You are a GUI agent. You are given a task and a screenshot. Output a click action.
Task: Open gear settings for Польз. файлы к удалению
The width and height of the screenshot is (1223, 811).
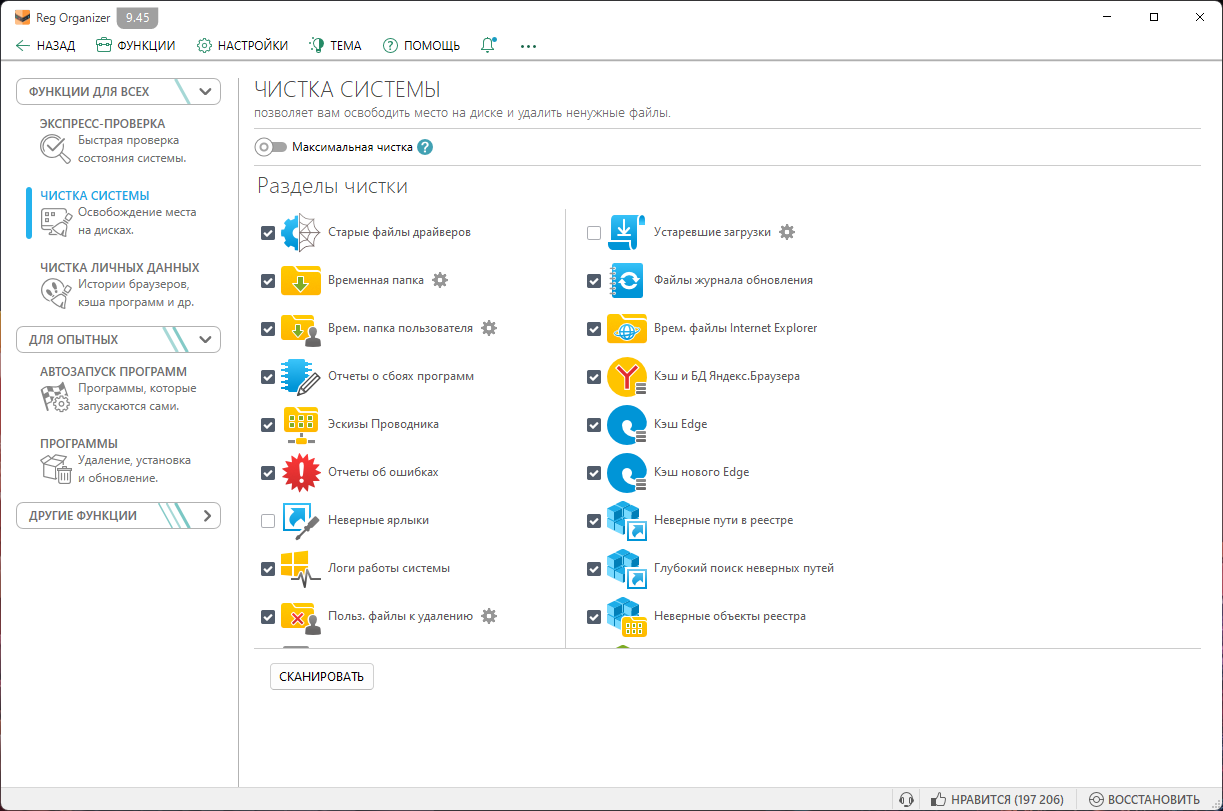pyautogui.click(x=489, y=616)
